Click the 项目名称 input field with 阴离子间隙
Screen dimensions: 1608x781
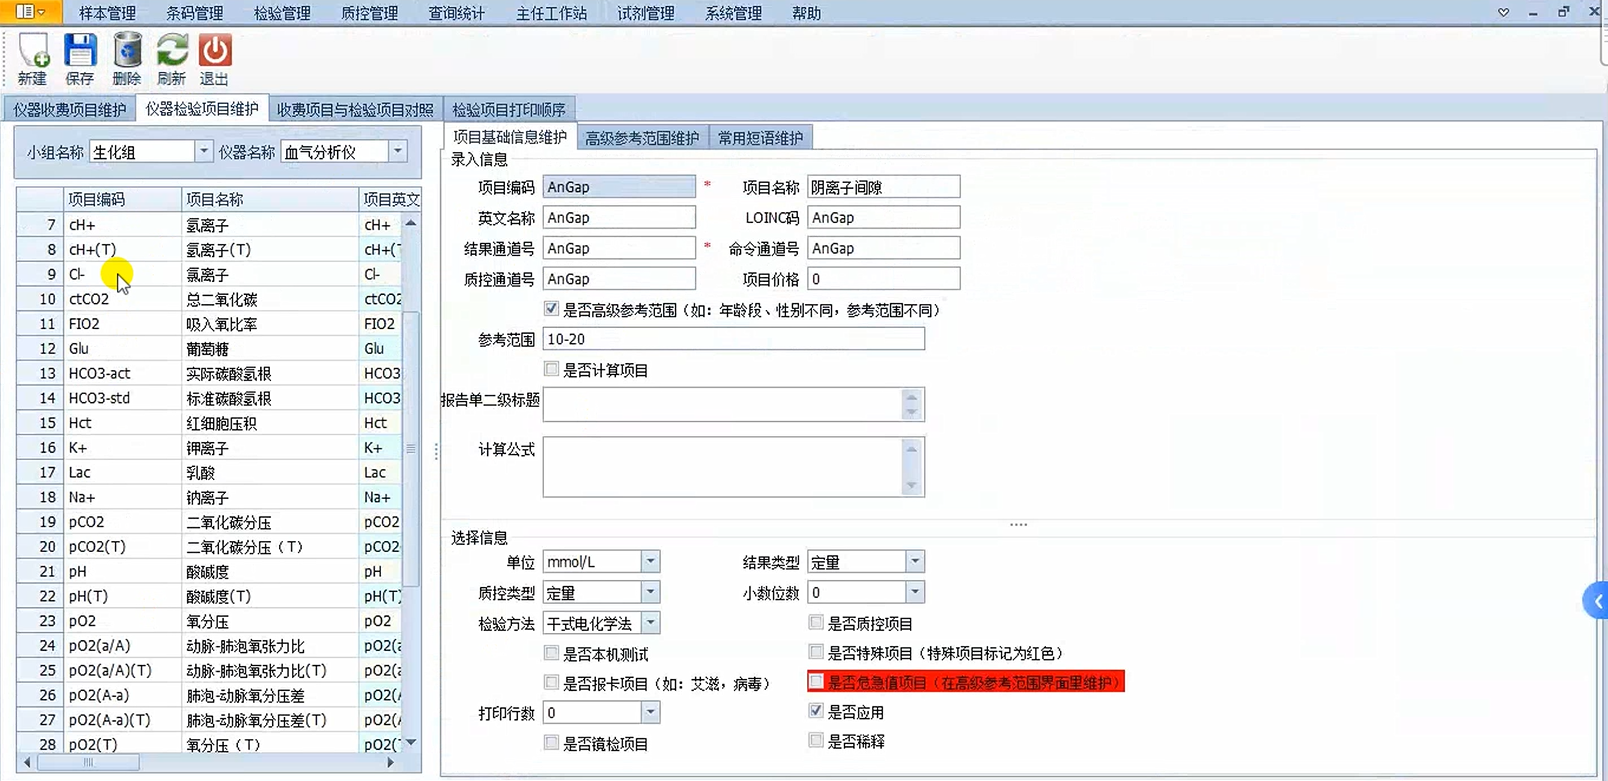tap(884, 187)
